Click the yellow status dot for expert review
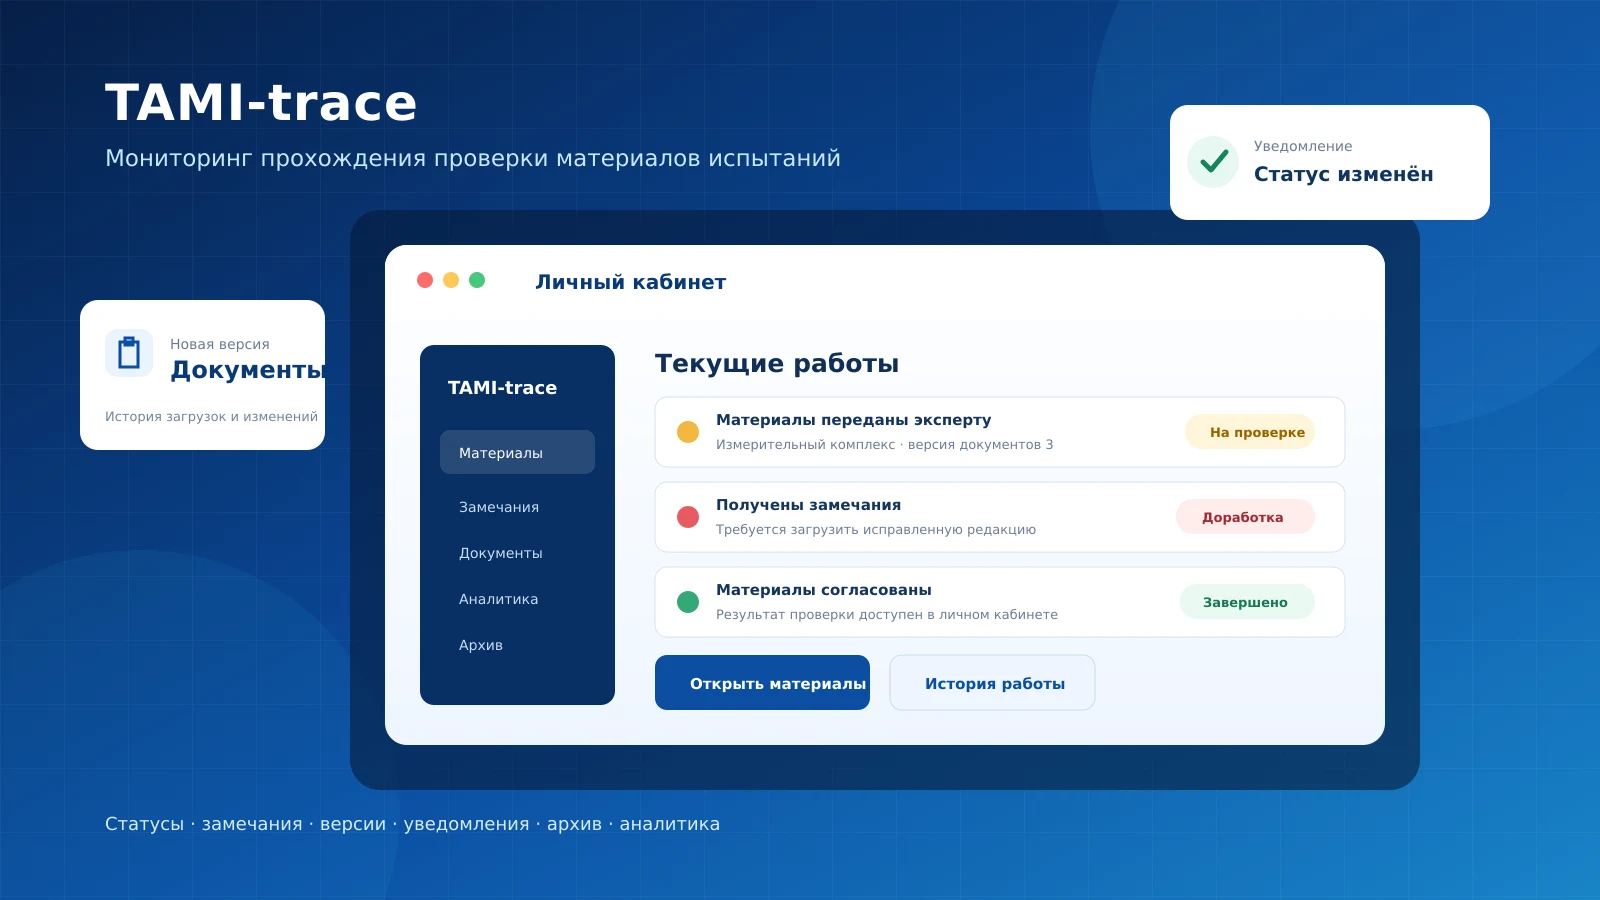The width and height of the screenshot is (1600, 900). (688, 432)
